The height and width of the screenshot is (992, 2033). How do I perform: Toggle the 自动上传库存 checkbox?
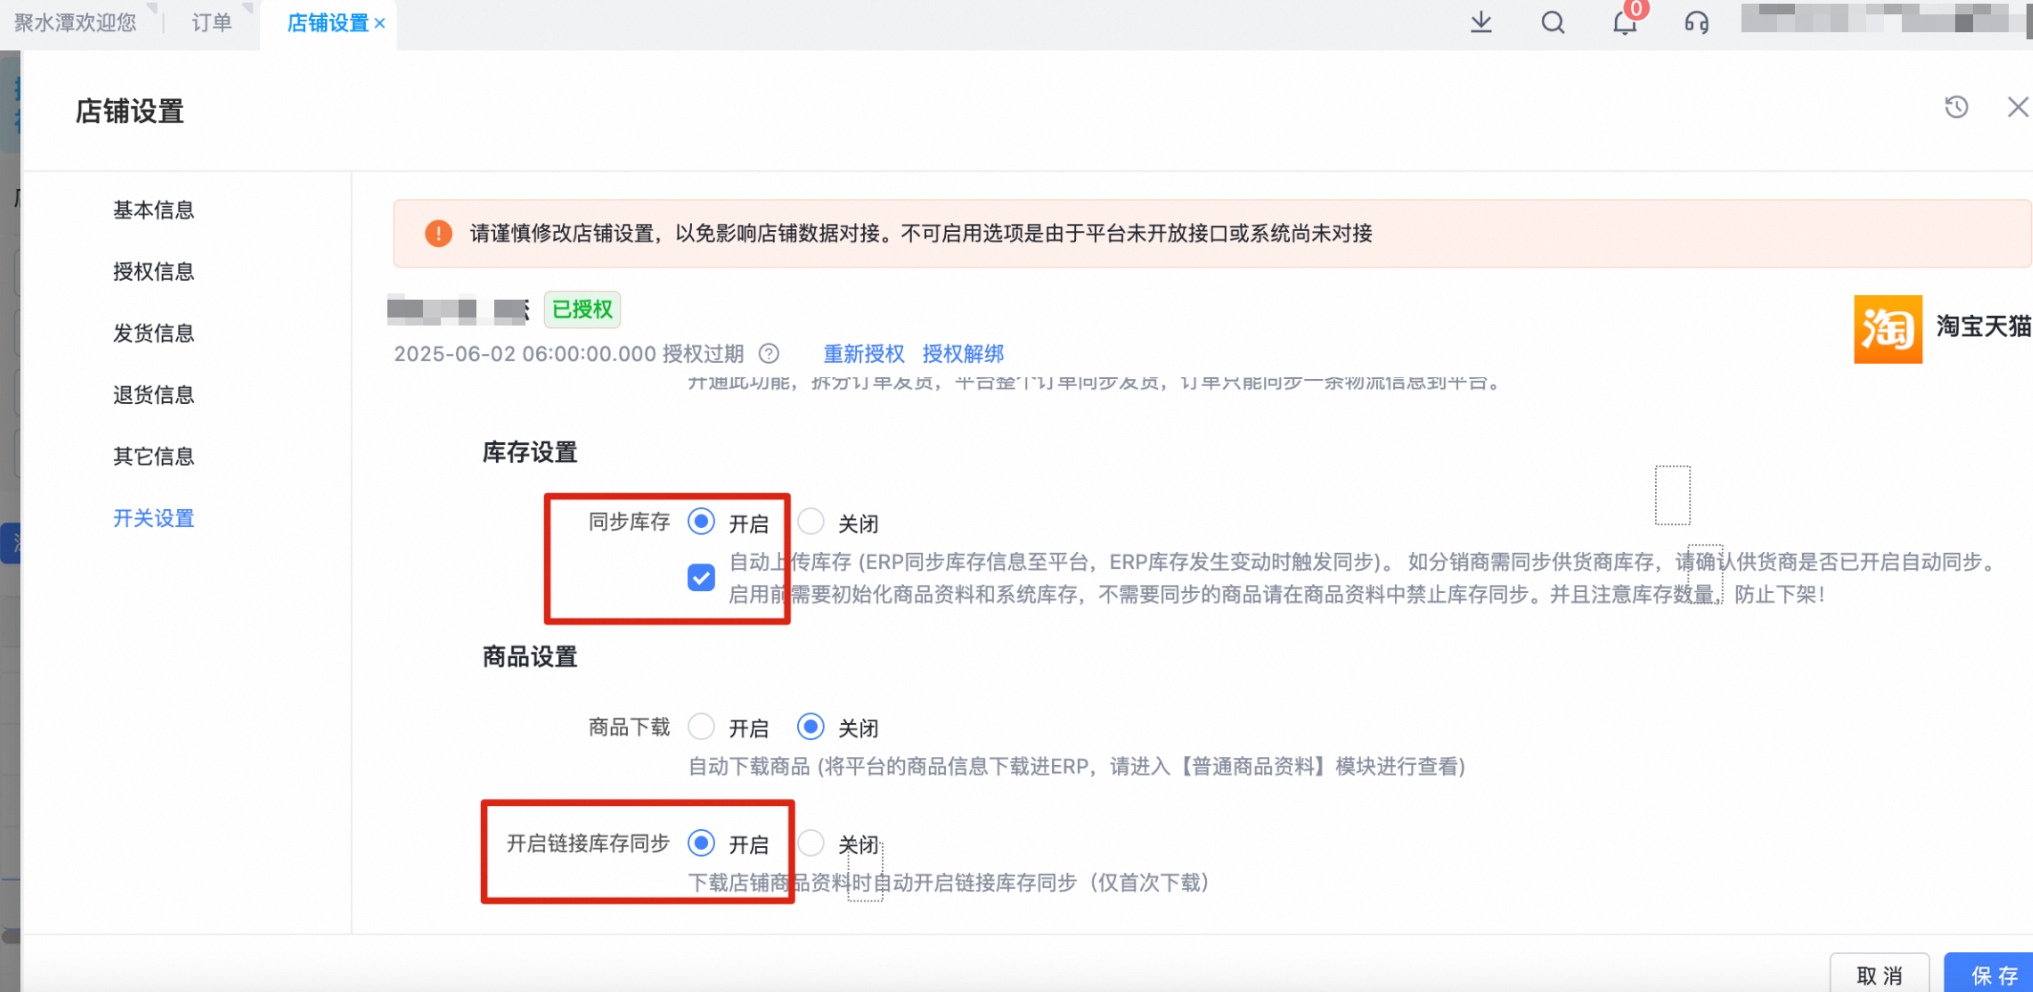(701, 577)
